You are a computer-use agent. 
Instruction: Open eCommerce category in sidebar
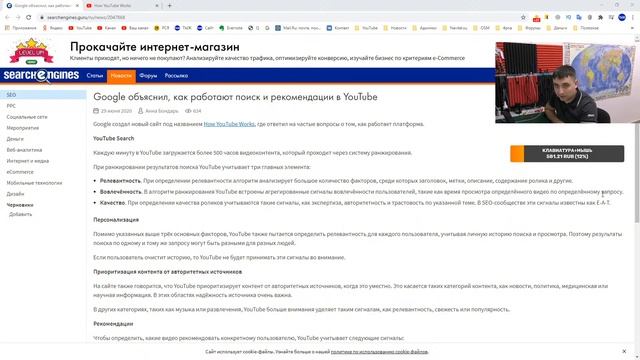point(20,172)
